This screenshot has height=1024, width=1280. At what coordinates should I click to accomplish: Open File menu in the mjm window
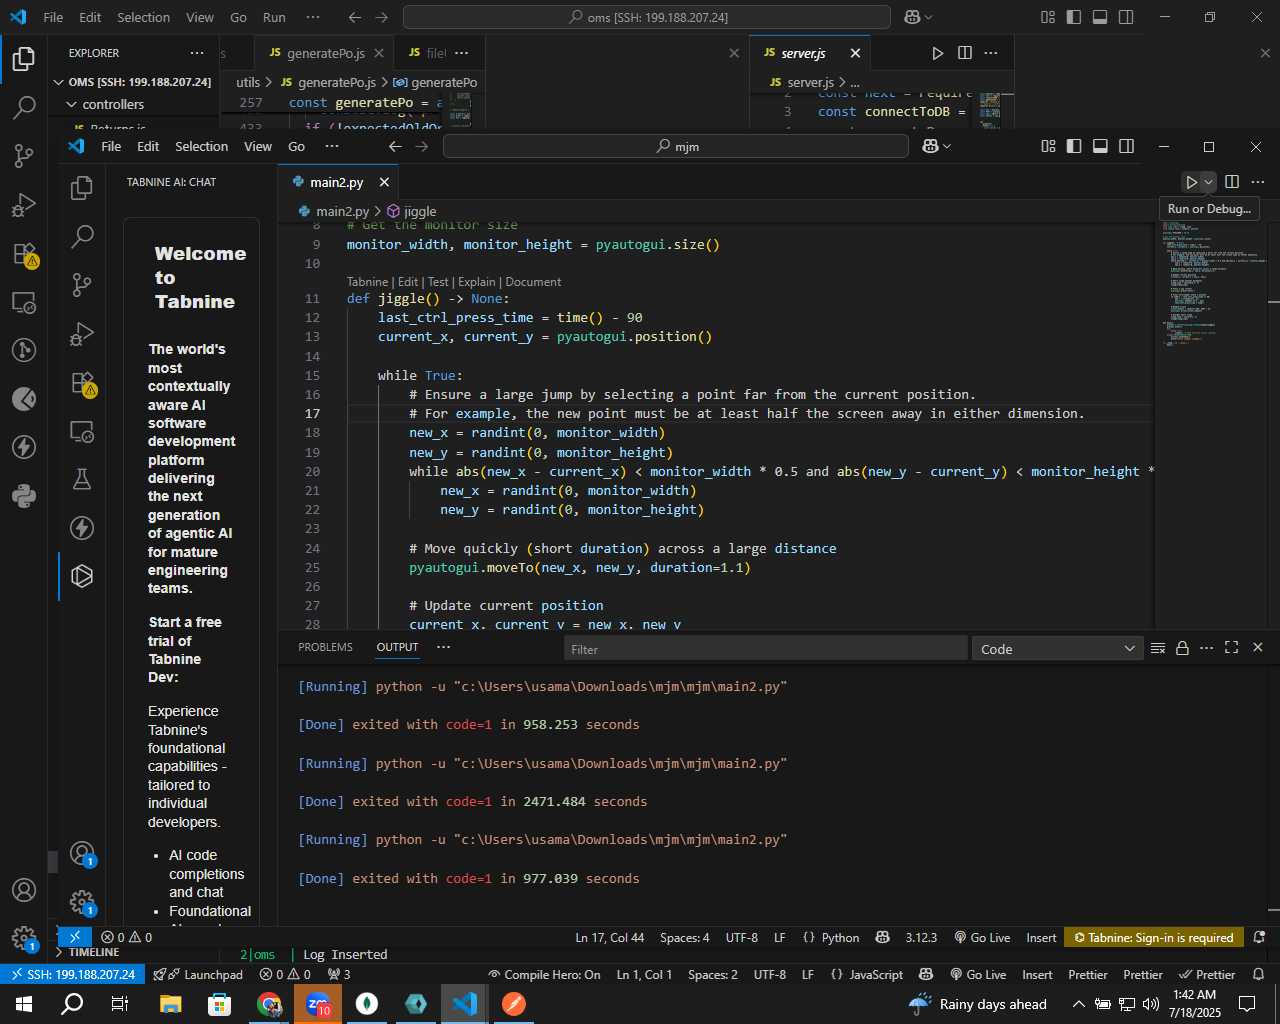pos(111,146)
